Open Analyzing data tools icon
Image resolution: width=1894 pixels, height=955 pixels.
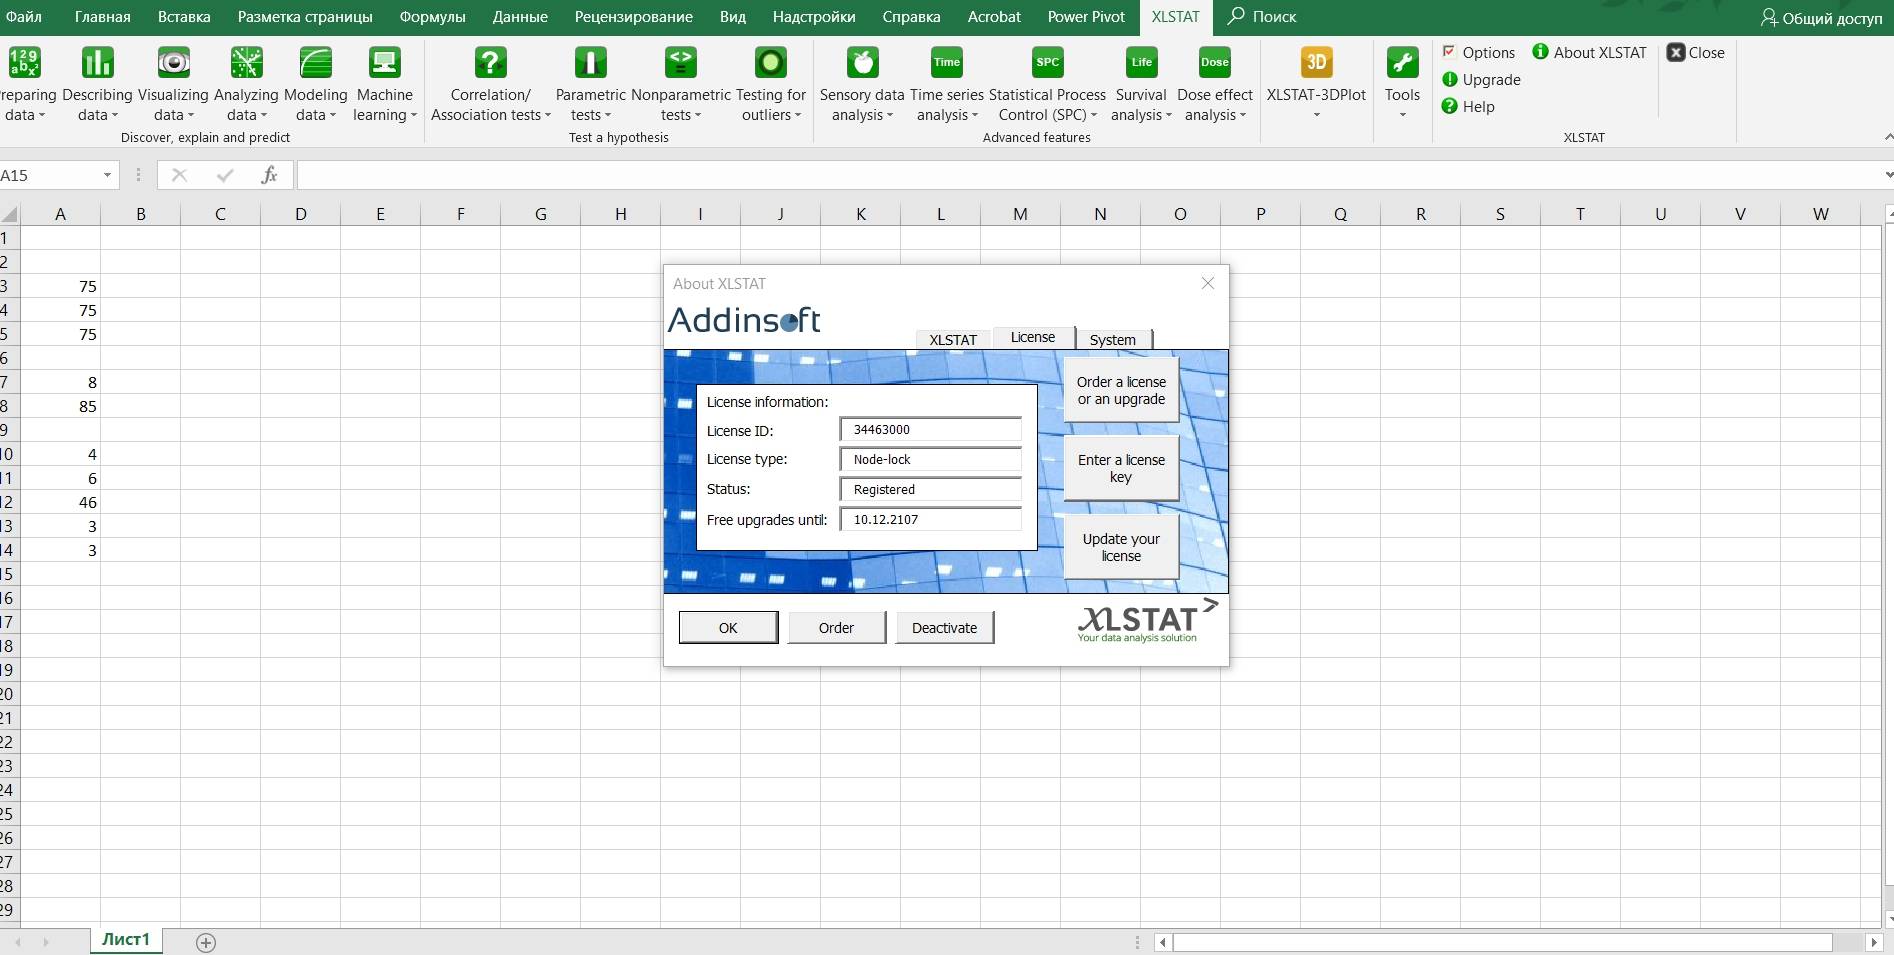coord(246,63)
